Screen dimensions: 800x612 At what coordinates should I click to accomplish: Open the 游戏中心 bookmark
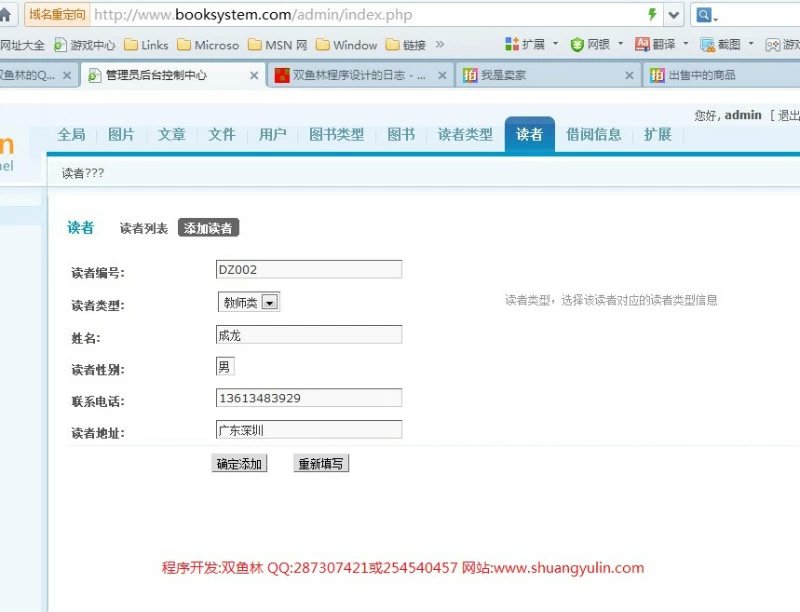tap(85, 45)
